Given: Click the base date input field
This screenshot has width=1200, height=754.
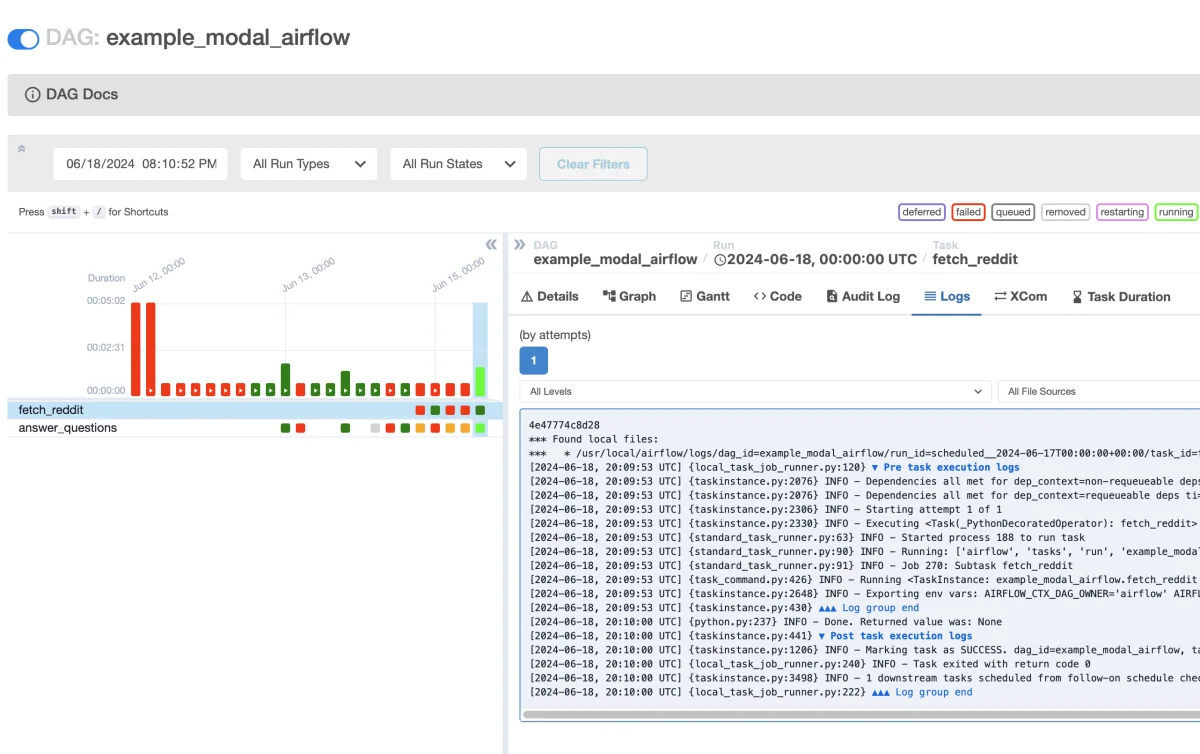Looking at the screenshot, I should coord(140,164).
